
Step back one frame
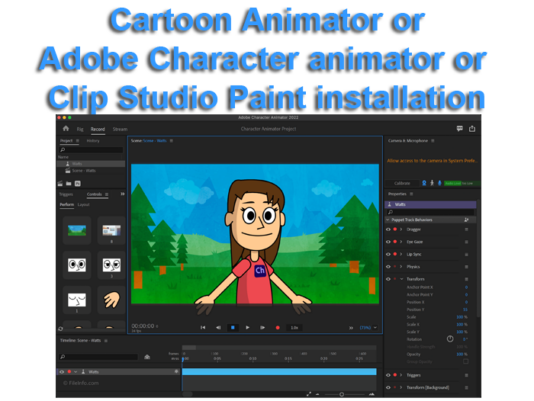click(x=218, y=327)
